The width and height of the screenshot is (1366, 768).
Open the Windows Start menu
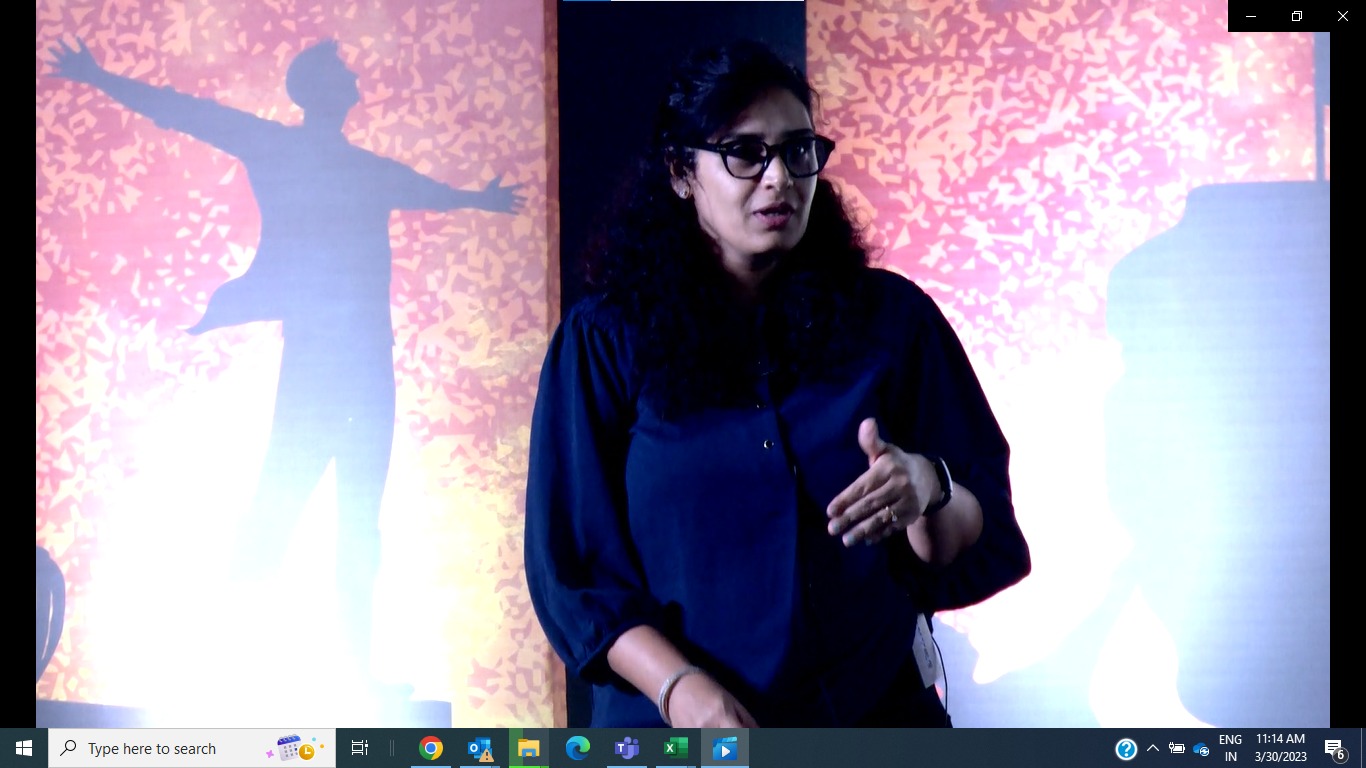tap(24, 748)
